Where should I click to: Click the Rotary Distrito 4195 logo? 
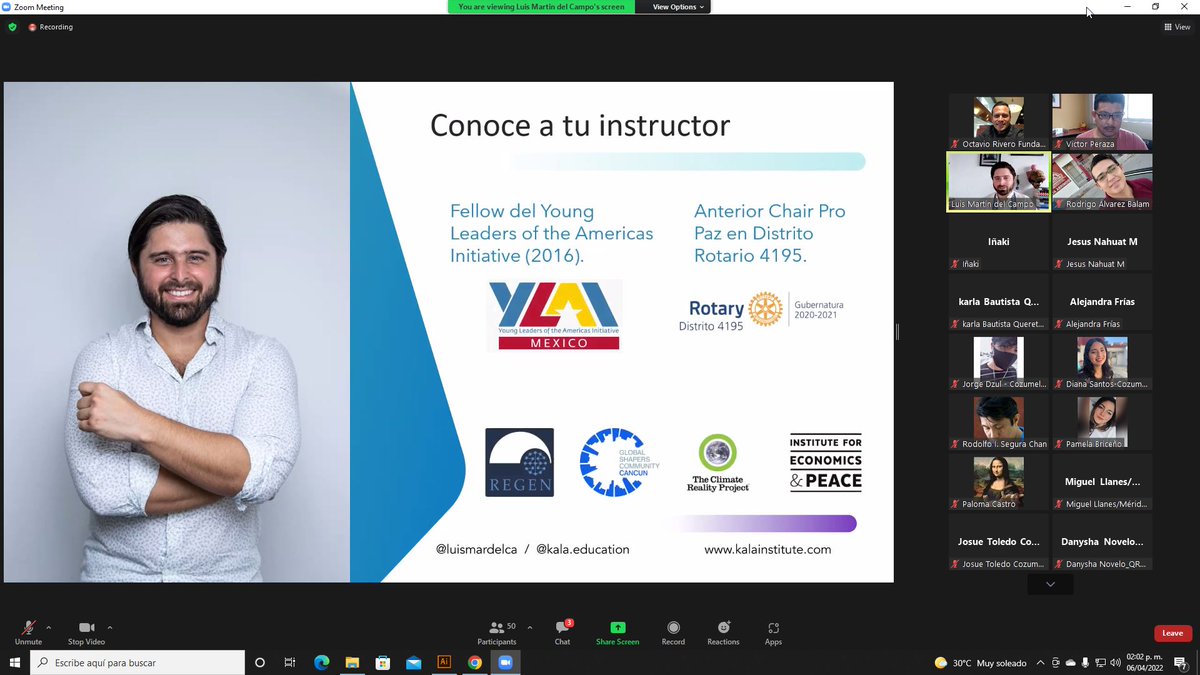click(x=760, y=311)
